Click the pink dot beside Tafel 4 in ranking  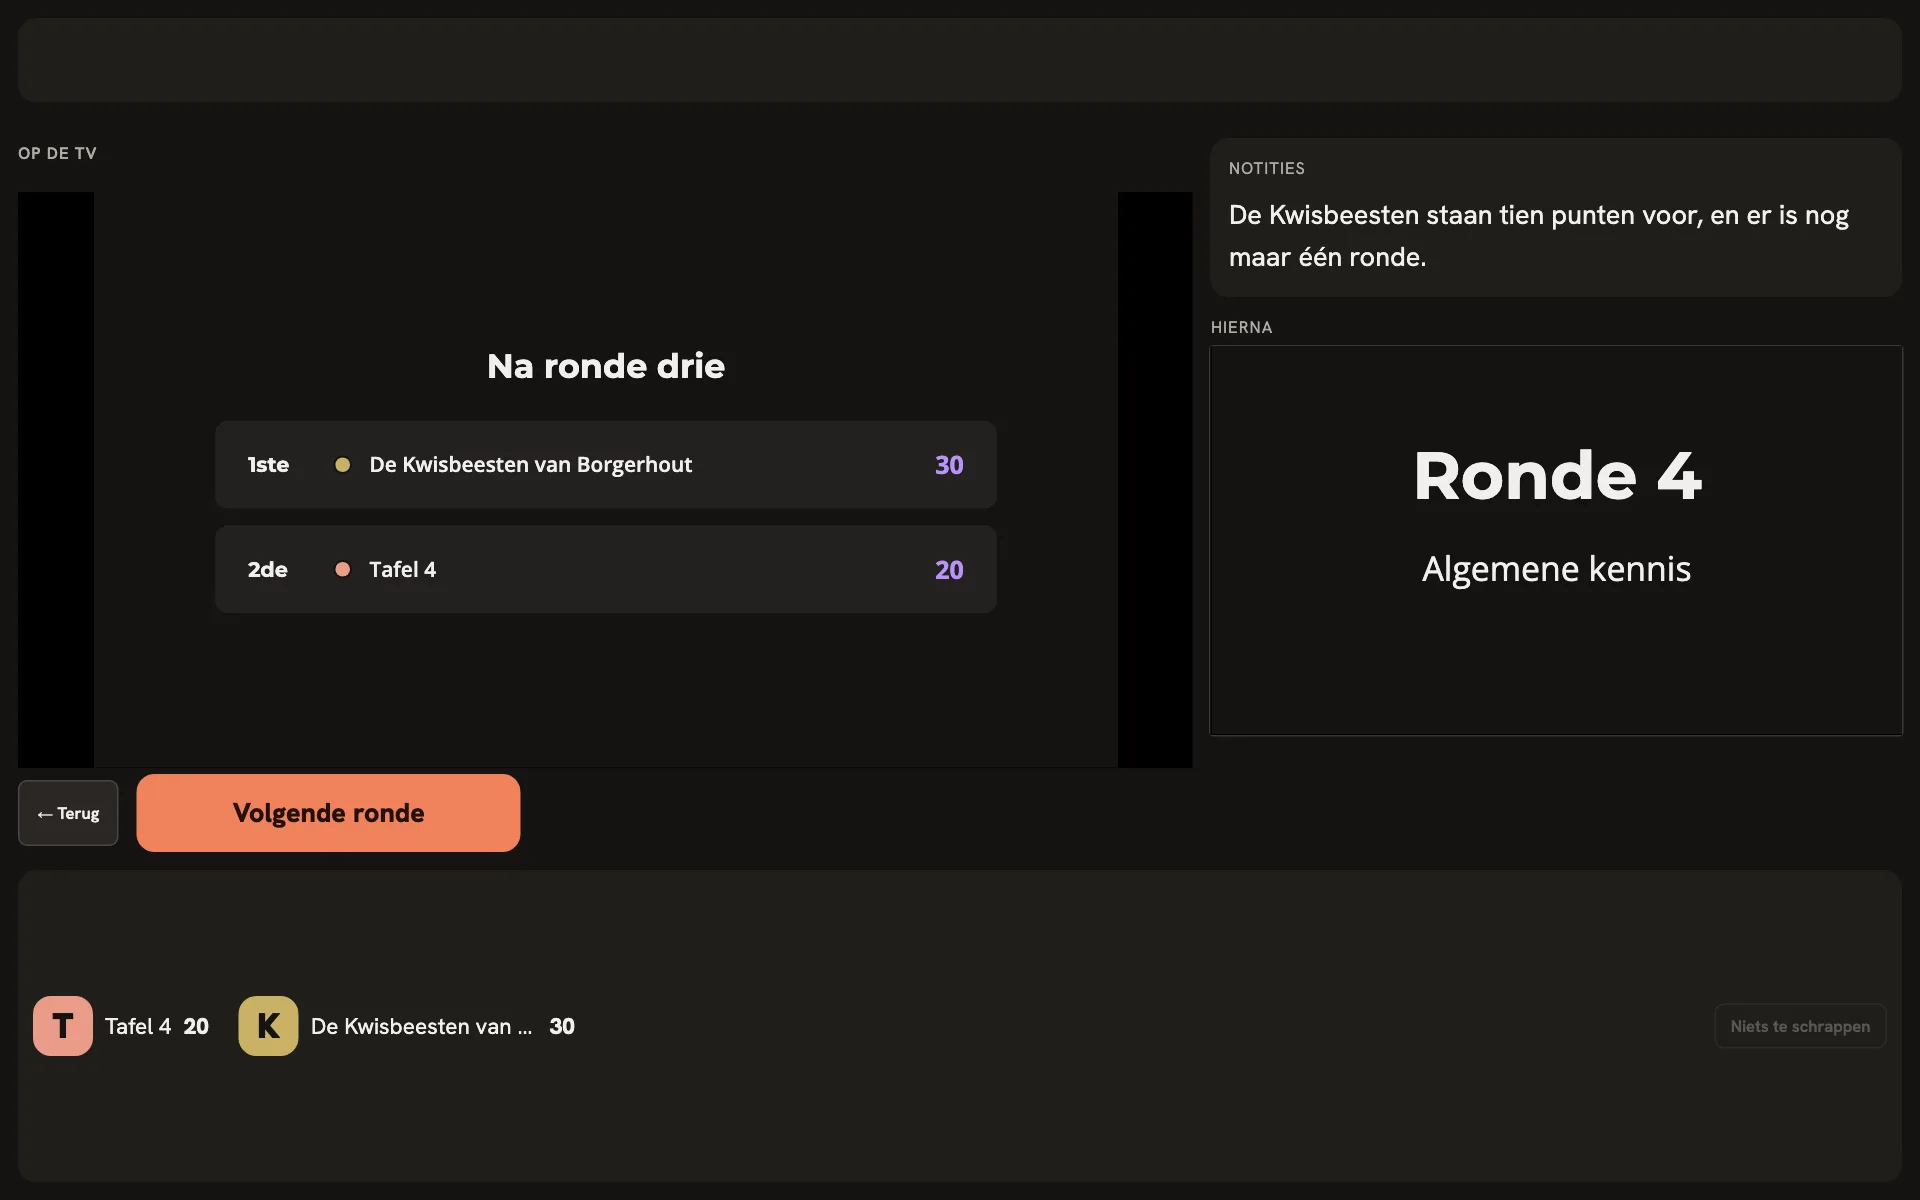tap(342, 569)
